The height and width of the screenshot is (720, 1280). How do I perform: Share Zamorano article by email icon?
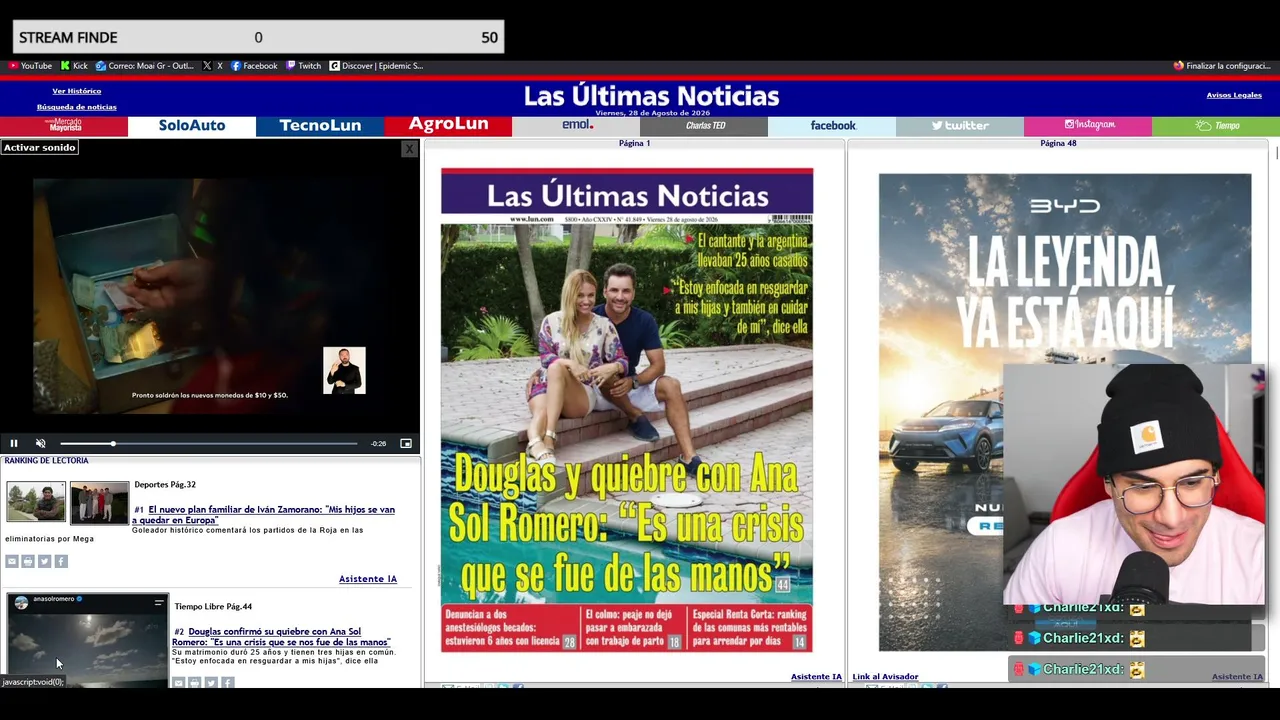coord(12,562)
